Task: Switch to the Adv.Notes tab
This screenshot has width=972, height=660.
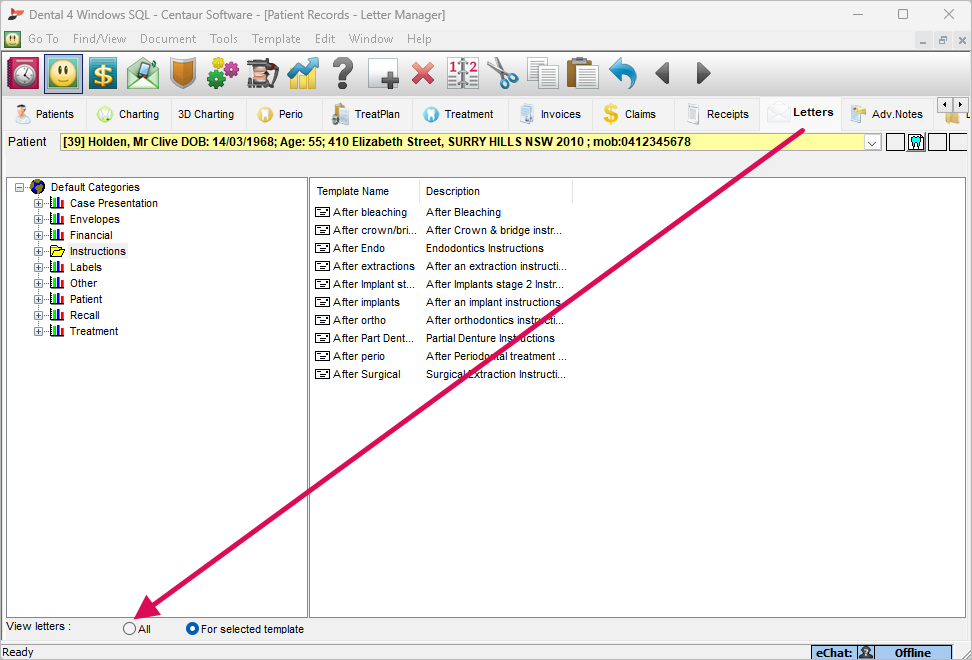Action: (887, 114)
